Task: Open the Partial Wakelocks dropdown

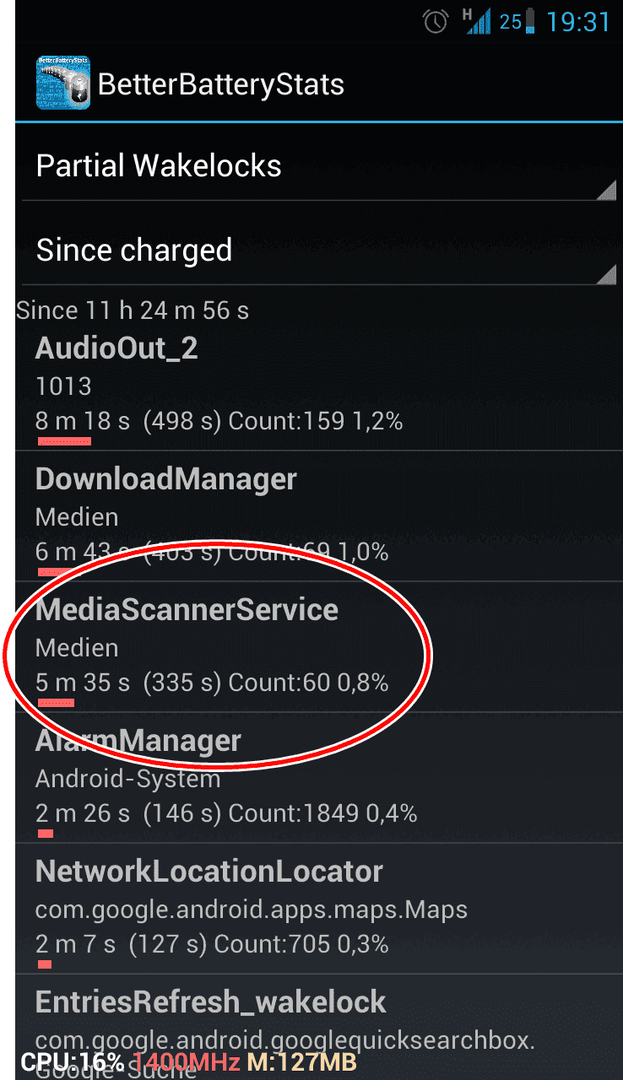Action: pyautogui.click(x=319, y=167)
